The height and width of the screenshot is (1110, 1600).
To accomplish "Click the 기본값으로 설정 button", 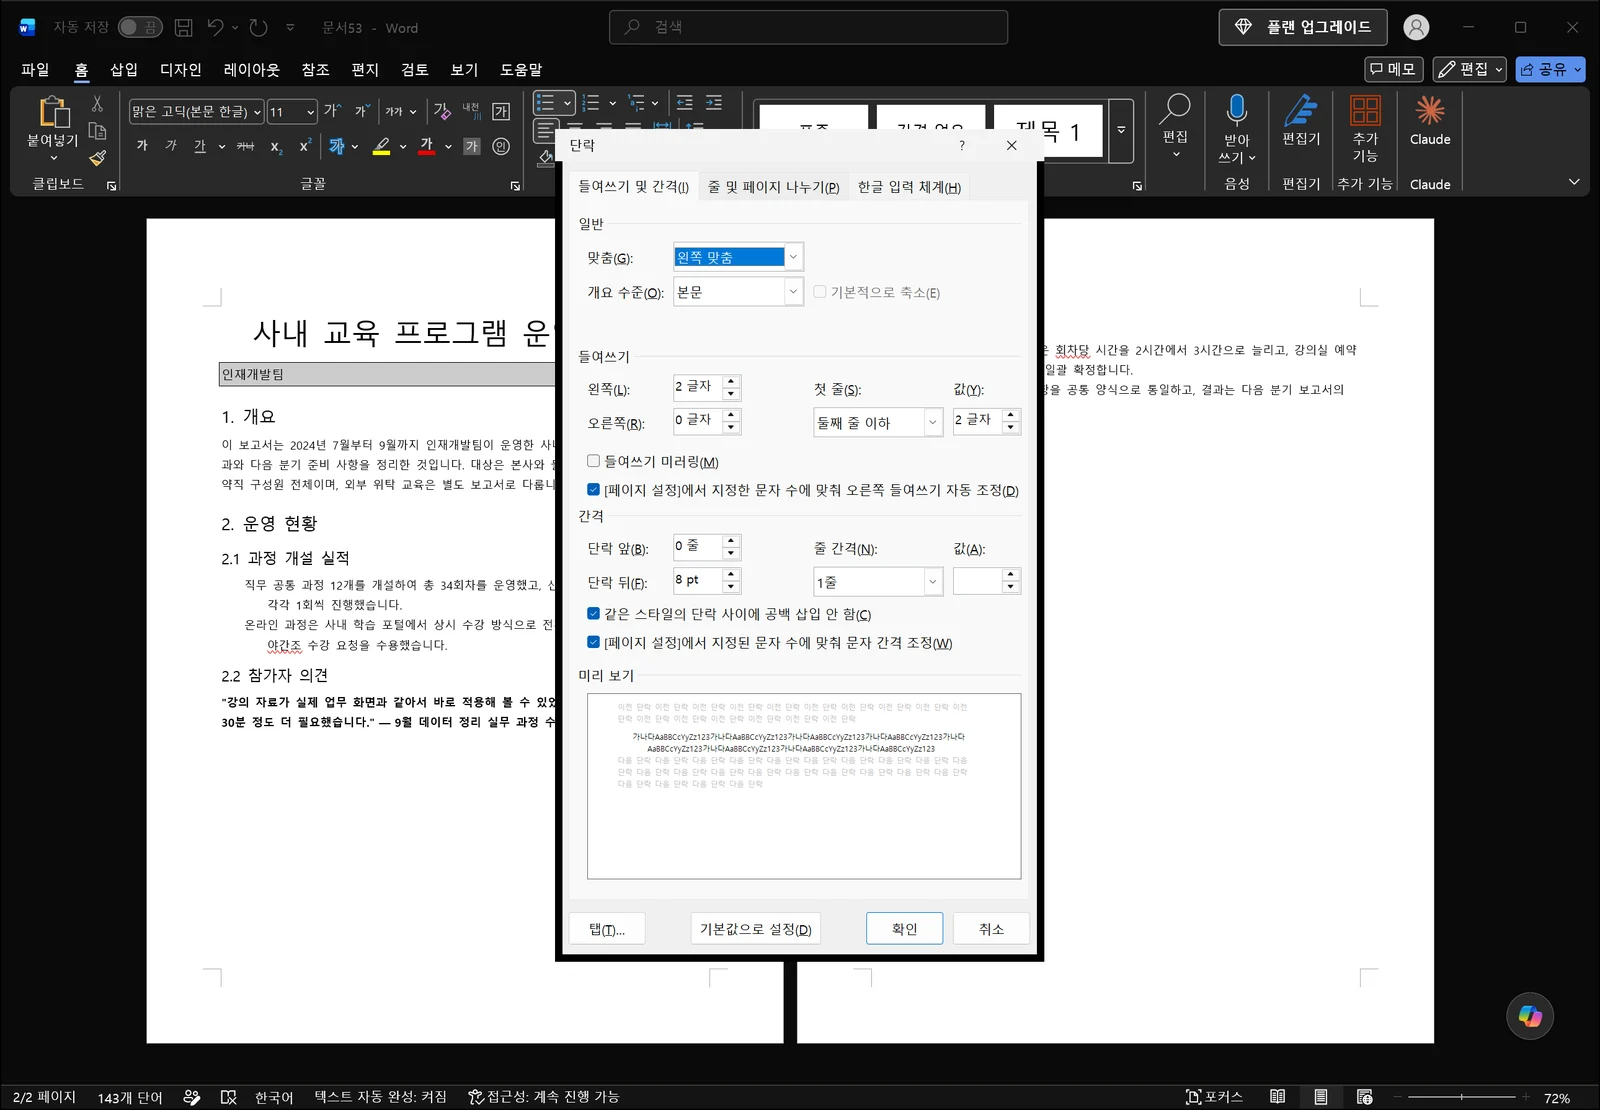I will point(755,928).
